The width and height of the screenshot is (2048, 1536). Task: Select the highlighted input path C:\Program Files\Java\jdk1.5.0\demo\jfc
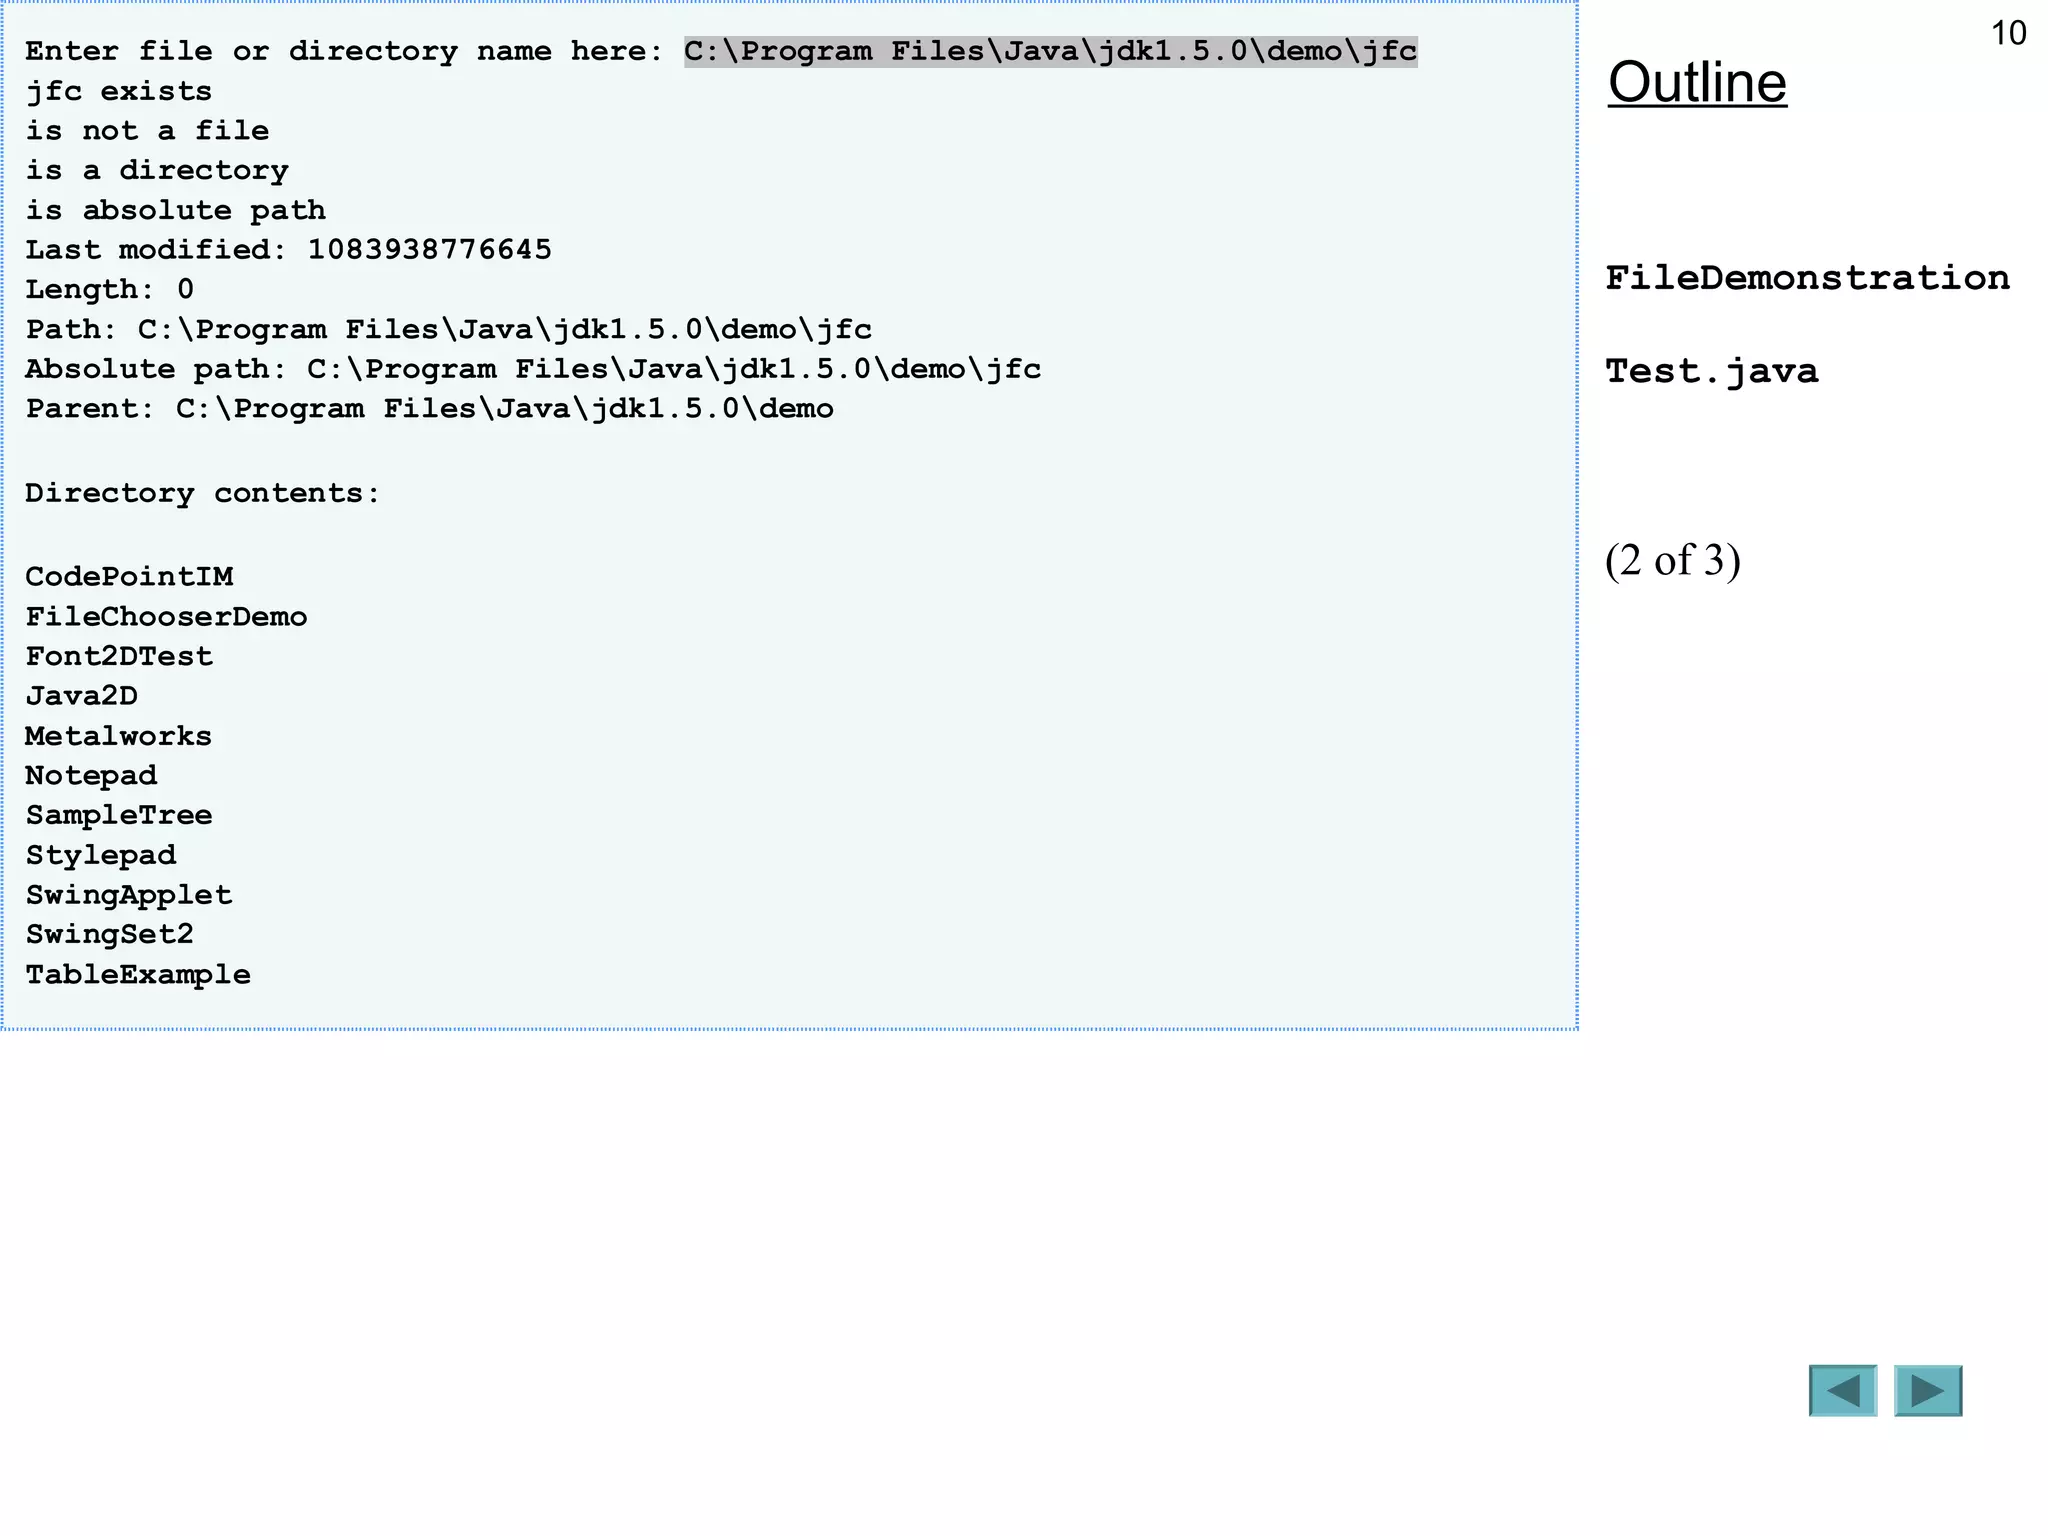tap(1051, 51)
